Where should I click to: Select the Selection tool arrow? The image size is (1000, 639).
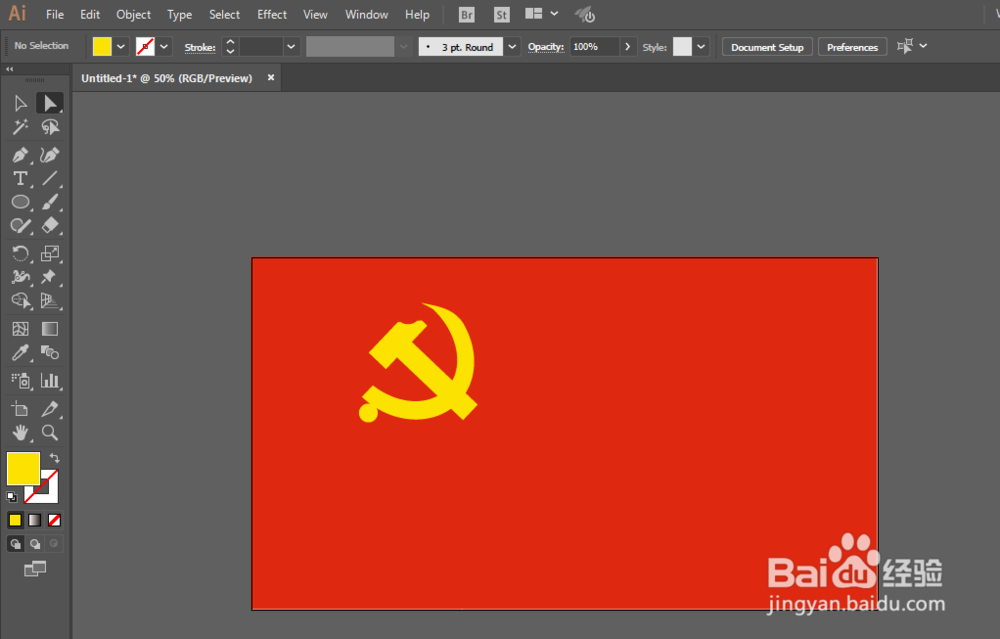tap(20, 103)
